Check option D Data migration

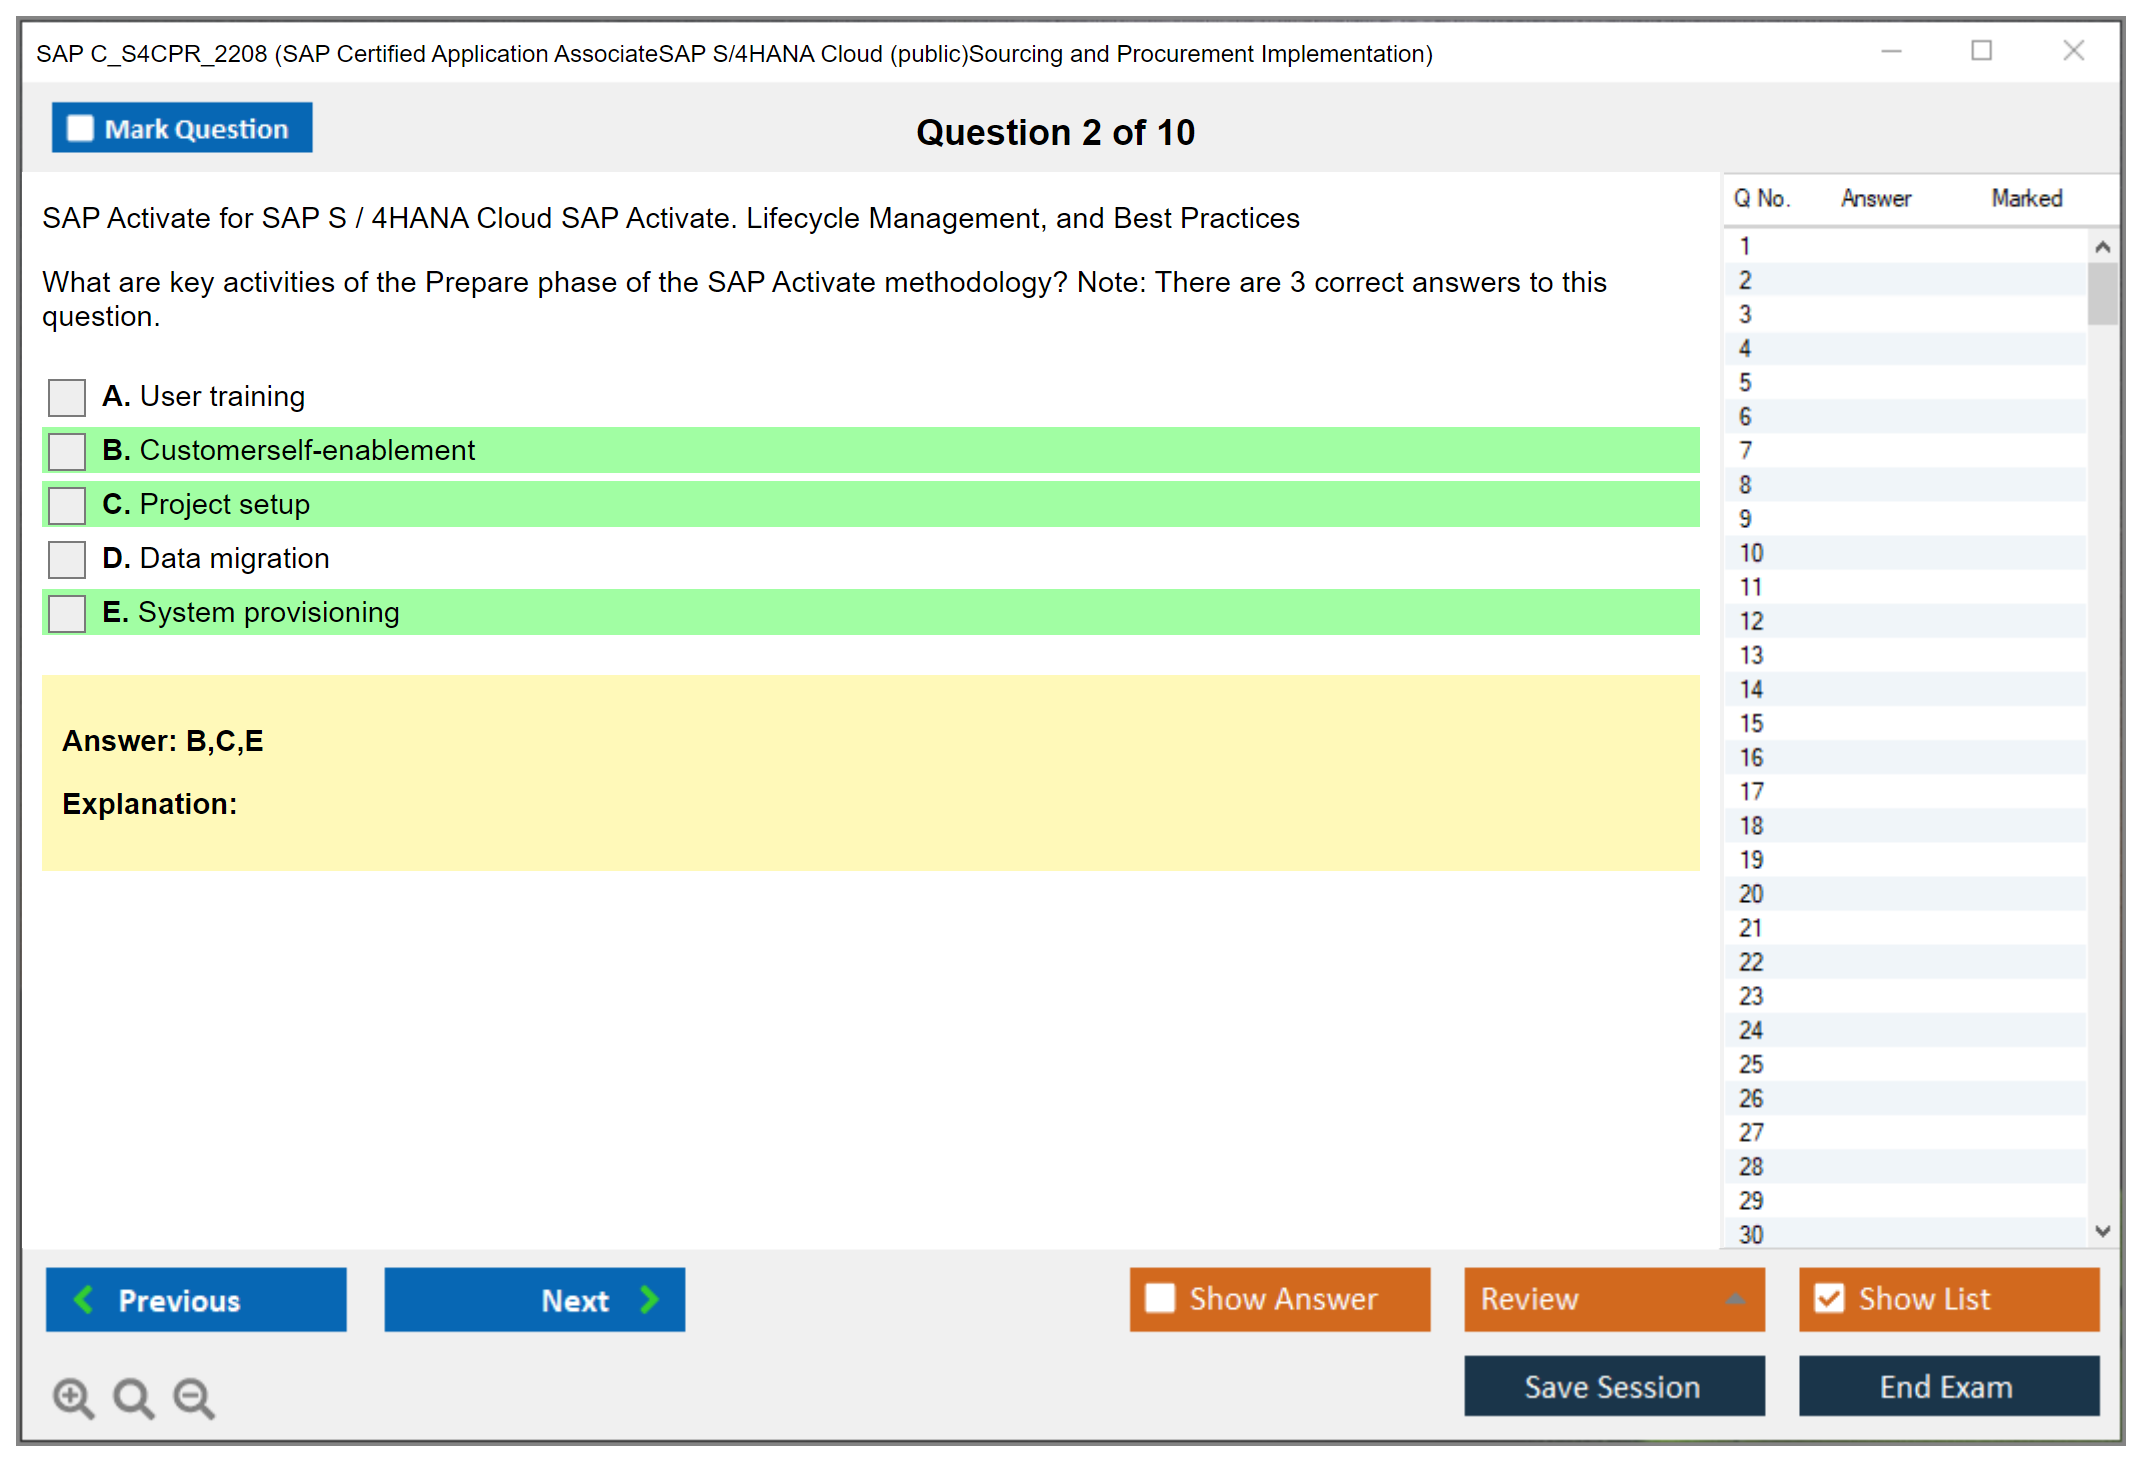tap(67, 559)
